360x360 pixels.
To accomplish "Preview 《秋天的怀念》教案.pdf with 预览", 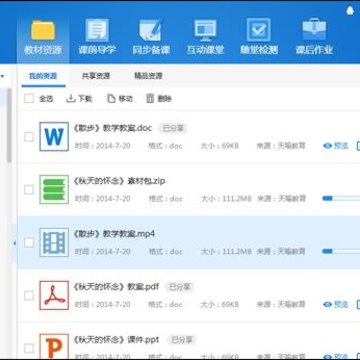I will 336,304.
